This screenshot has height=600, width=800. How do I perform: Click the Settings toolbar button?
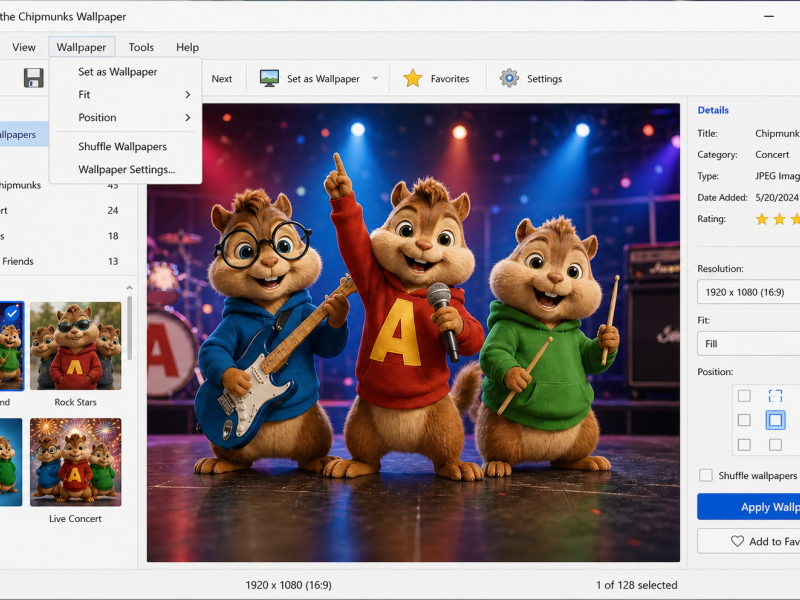click(531, 79)
